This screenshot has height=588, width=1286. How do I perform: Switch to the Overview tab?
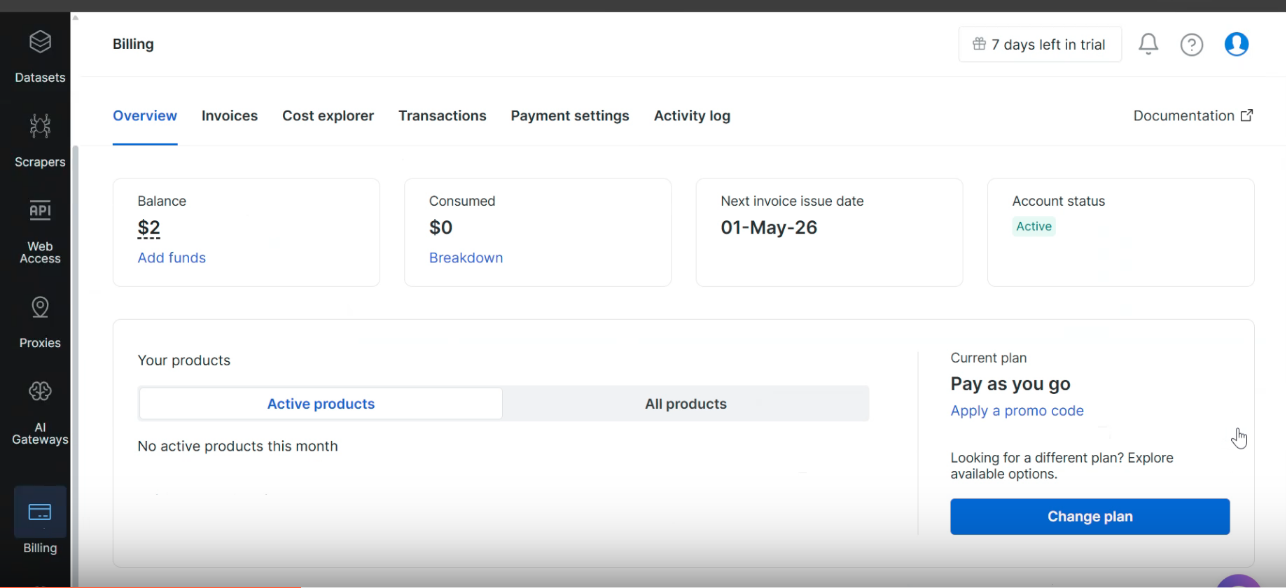[145, 116]
